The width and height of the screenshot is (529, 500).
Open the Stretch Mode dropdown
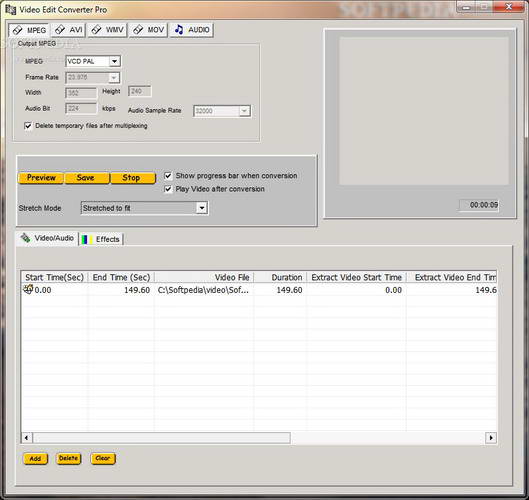pyautogui.click(x=202, y=208)
